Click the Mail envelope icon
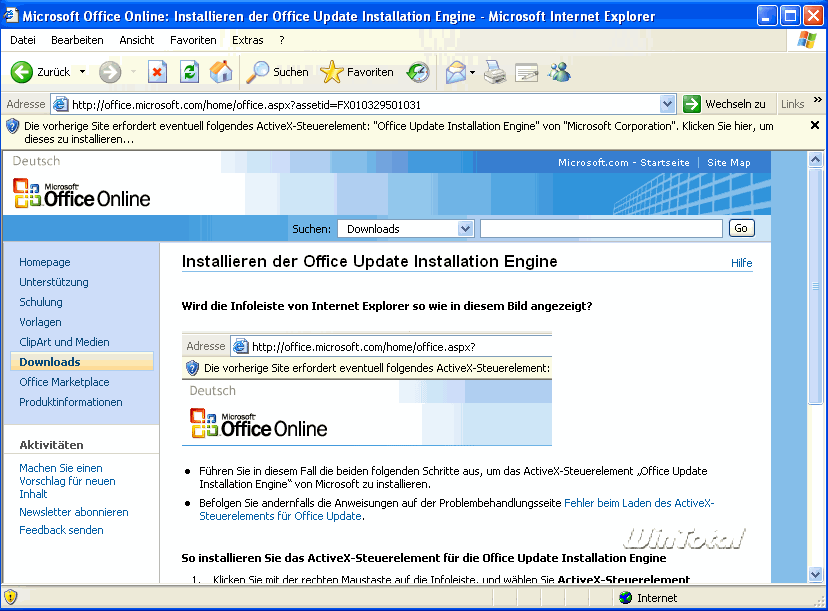This screenshot has width=828, height=611. 456,72
